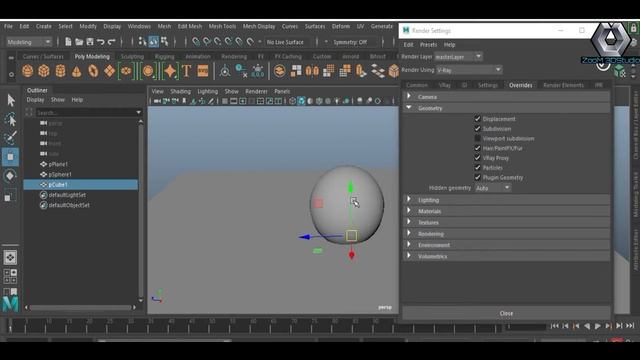This screenshot has width=640, height=360.
Task: Uncheck the Plugin Geometry checkbox
Action: pyautogui.click(x=477, y=177)
